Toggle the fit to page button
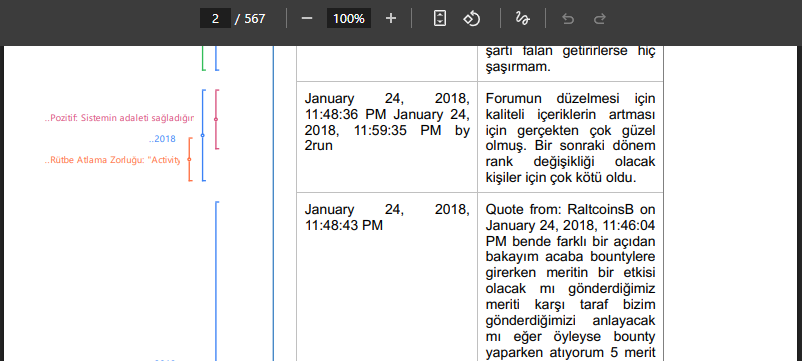 (440, 19)
